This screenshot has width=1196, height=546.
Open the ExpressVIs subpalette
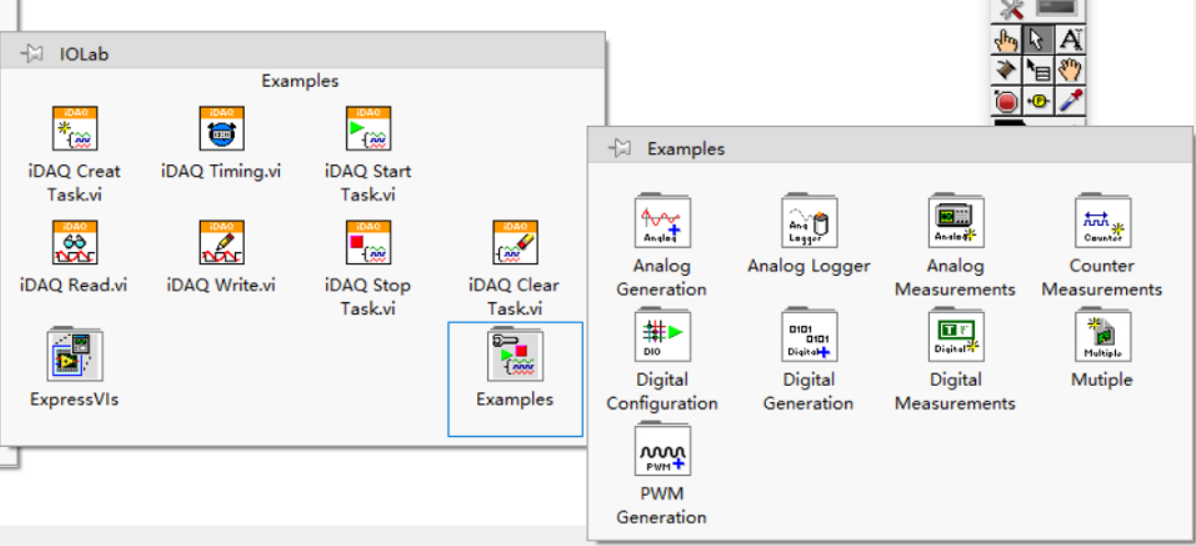(75, 354)
